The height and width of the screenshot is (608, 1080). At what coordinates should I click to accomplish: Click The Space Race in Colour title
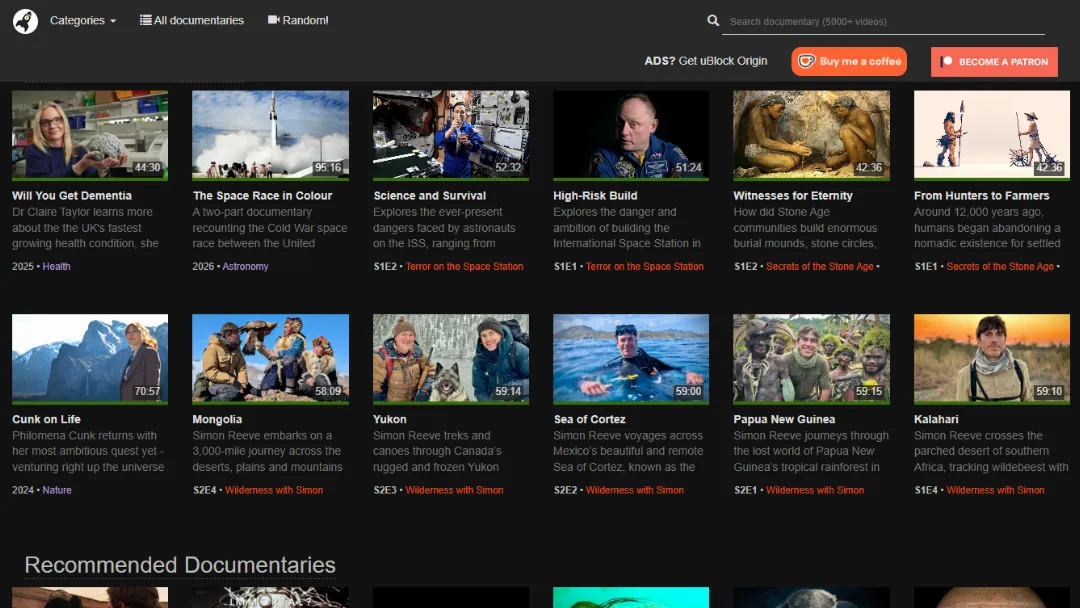[262, 196]
